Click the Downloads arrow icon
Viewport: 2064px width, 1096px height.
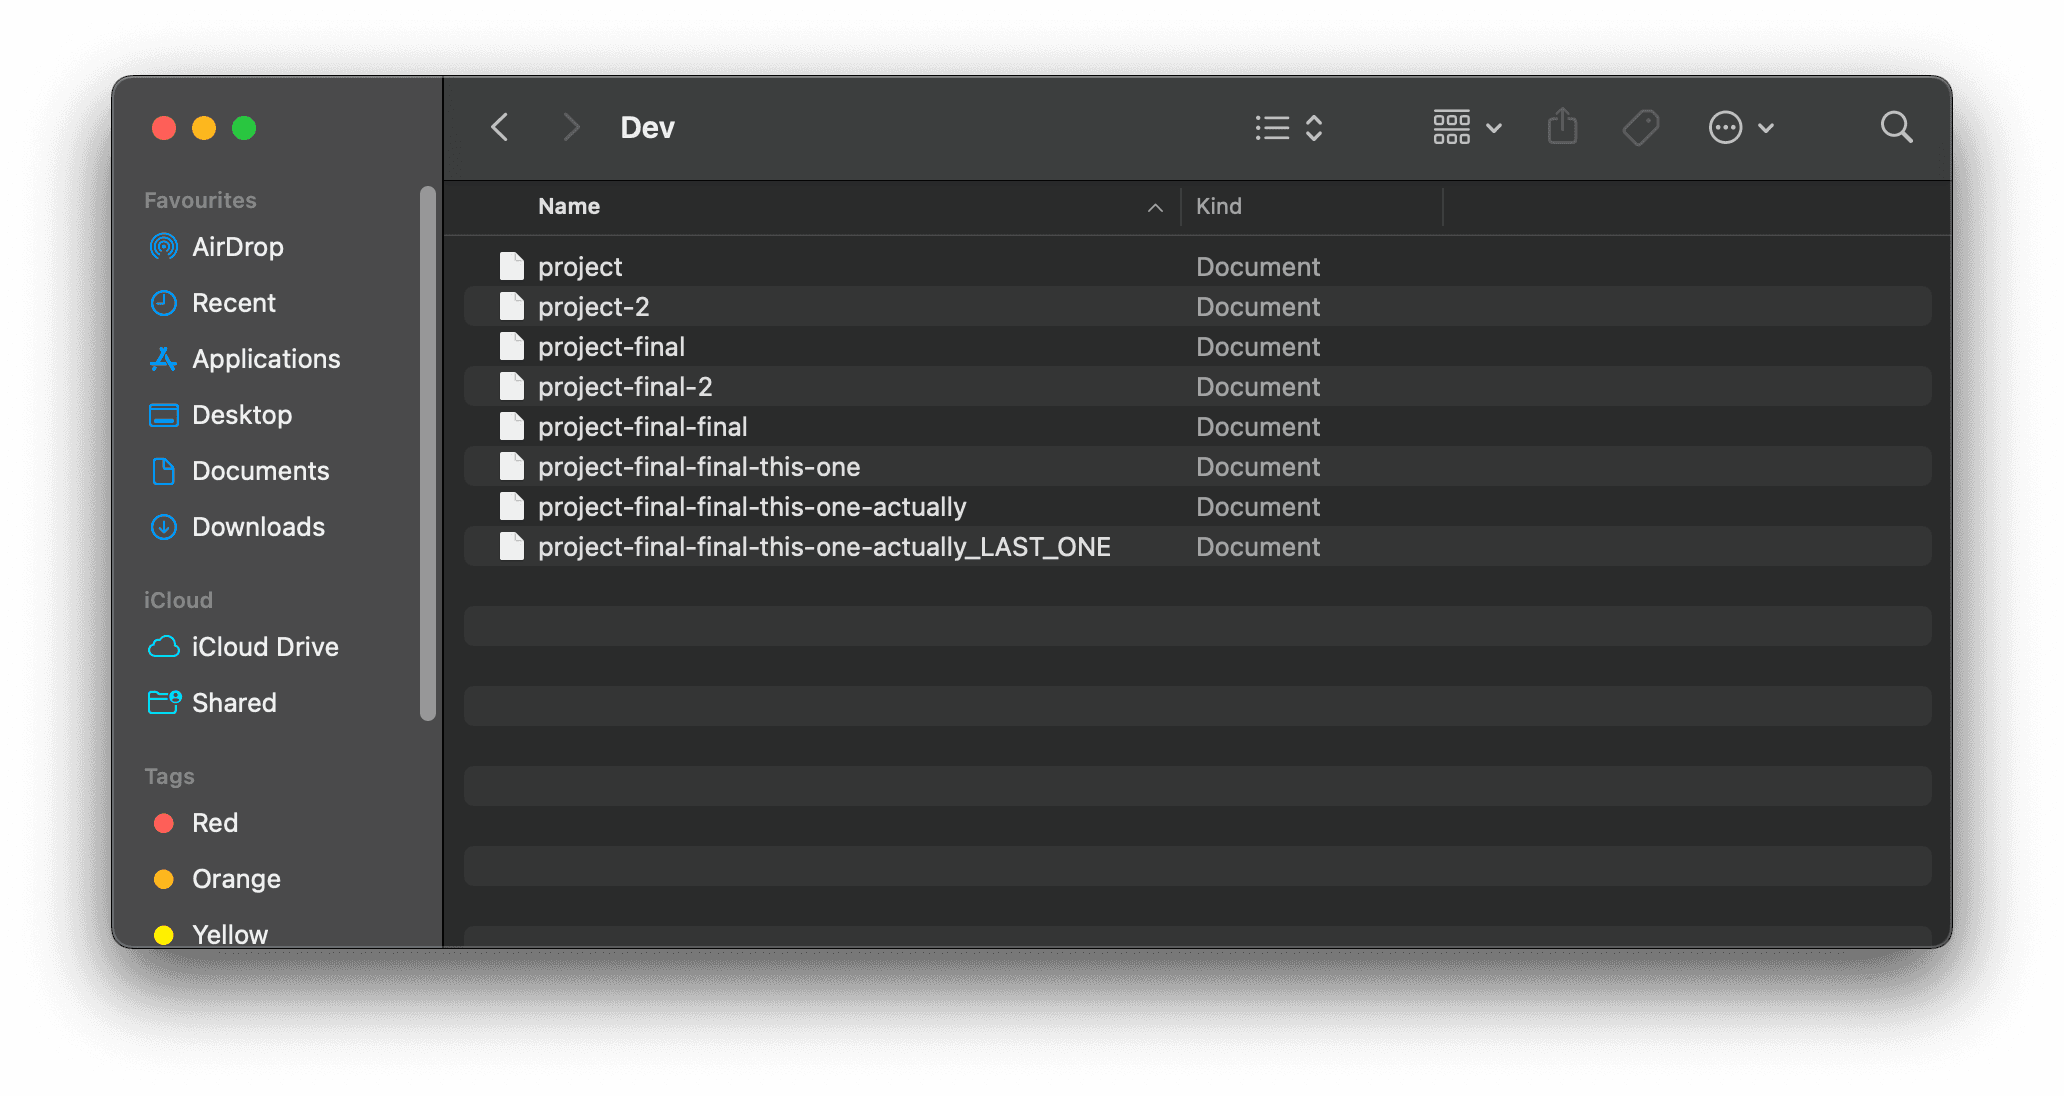pos(163,526)
